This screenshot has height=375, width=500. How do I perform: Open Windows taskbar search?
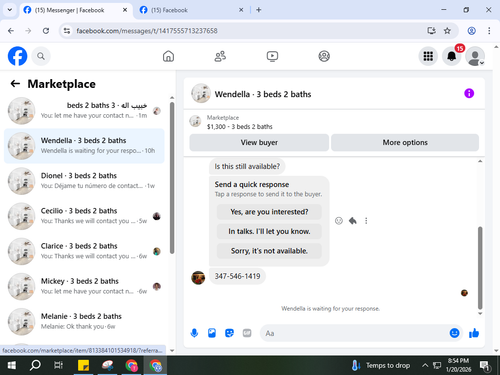click(x=35, y=366)
